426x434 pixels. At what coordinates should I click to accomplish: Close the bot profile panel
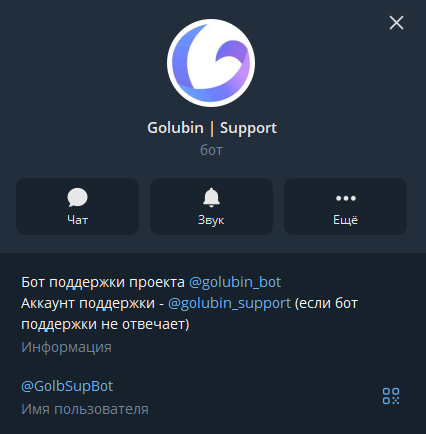(x=396, y=23)
